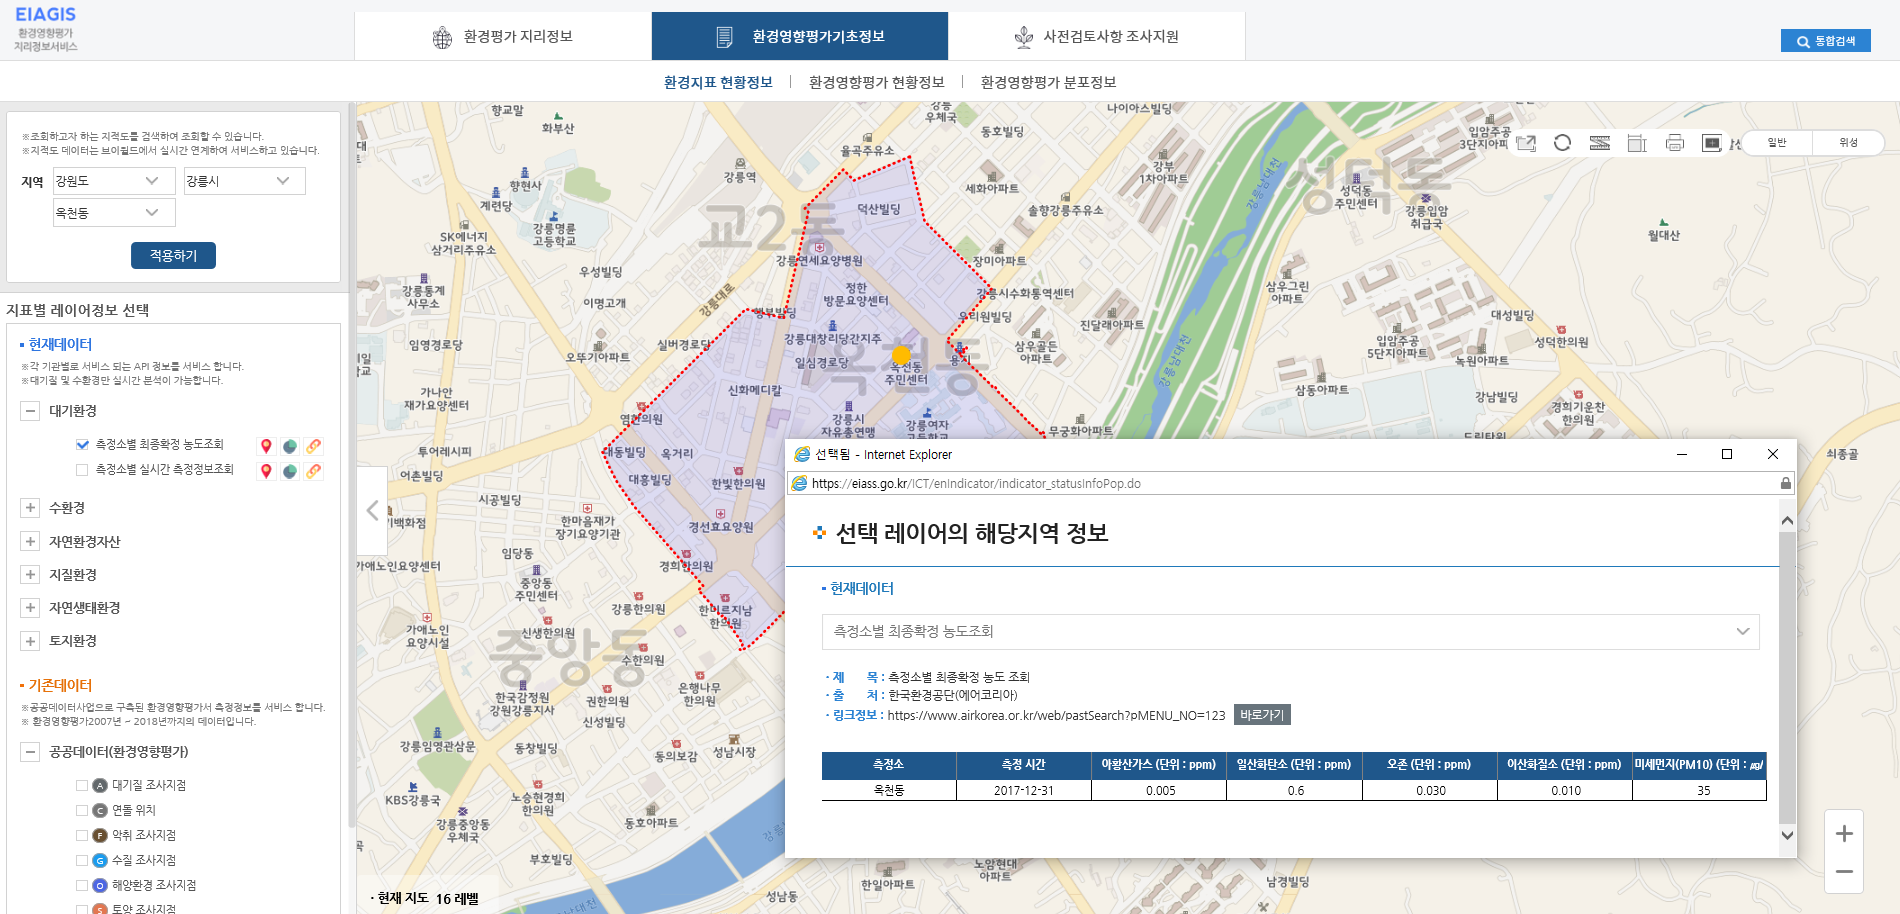Expand the 수환경 category
Image resolution: width=1900 pixels, height=914 pixels.
(30, 508)
